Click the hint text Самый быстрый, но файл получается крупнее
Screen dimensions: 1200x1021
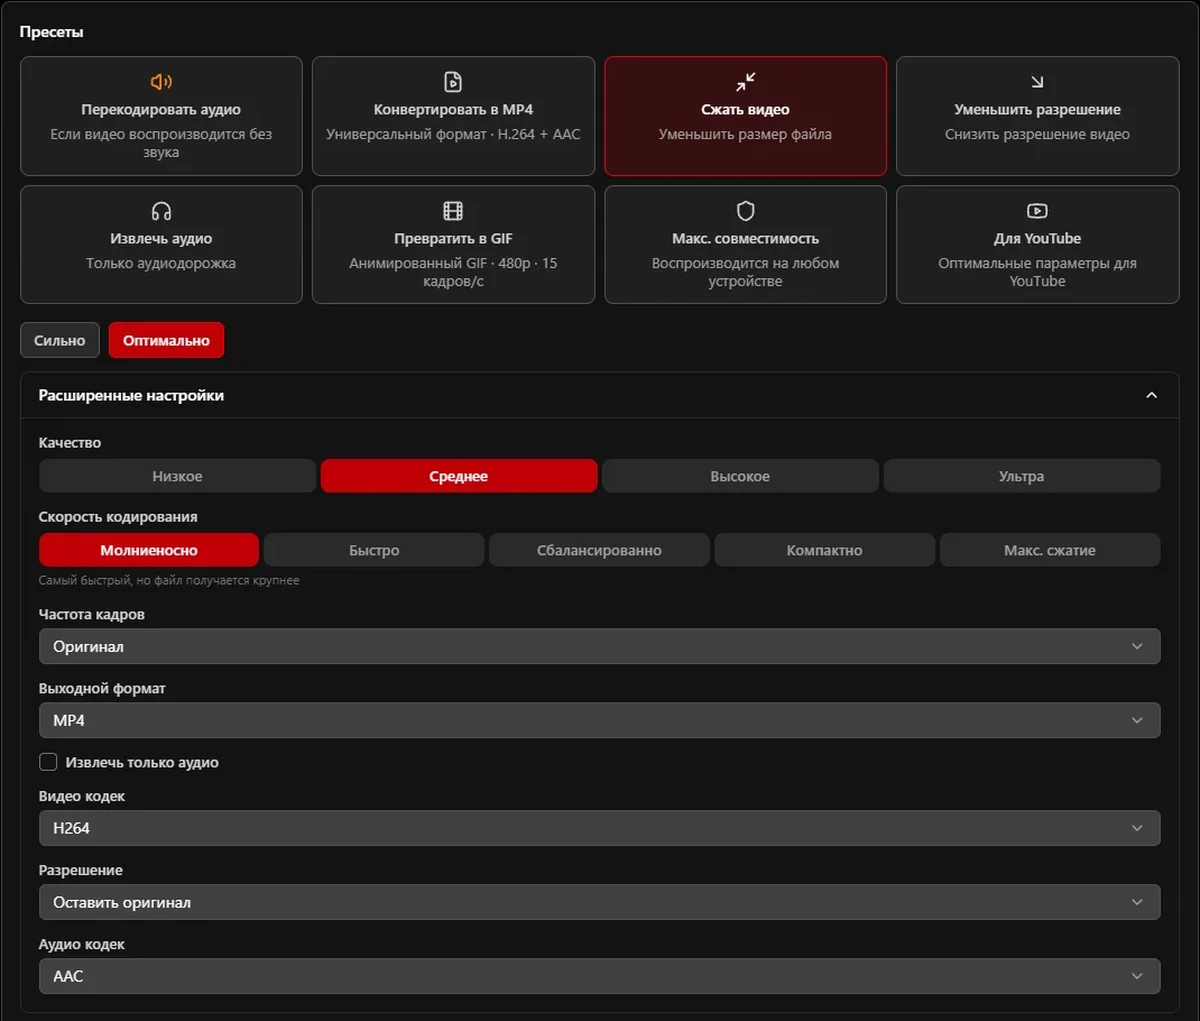coord(169,580)
